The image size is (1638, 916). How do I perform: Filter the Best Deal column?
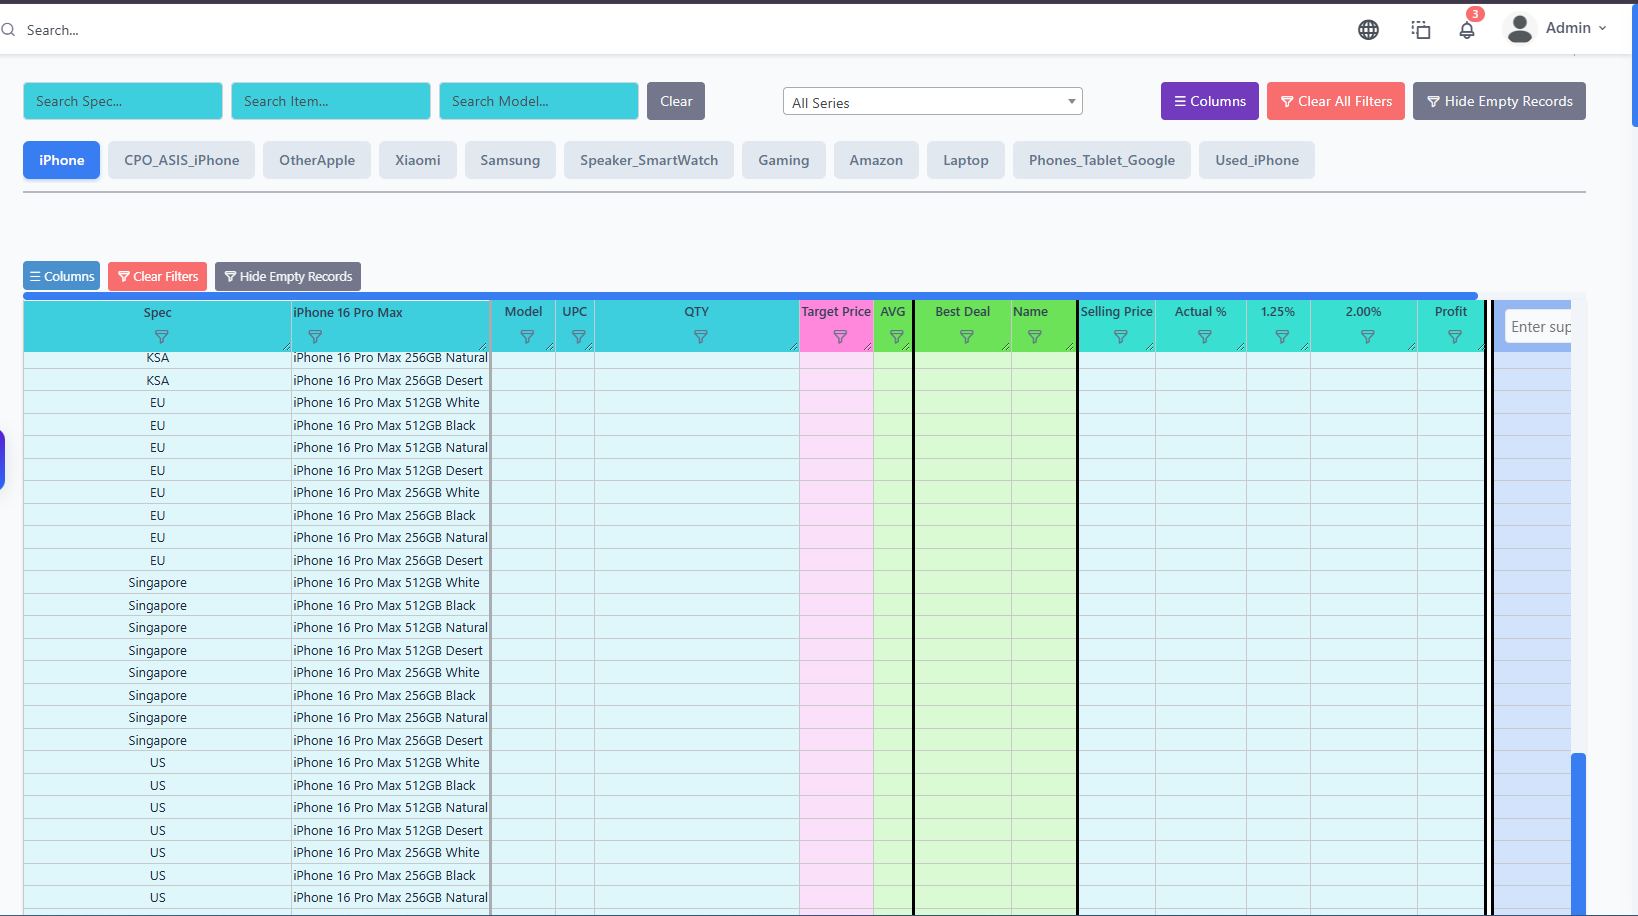click(x=966, y=337)
